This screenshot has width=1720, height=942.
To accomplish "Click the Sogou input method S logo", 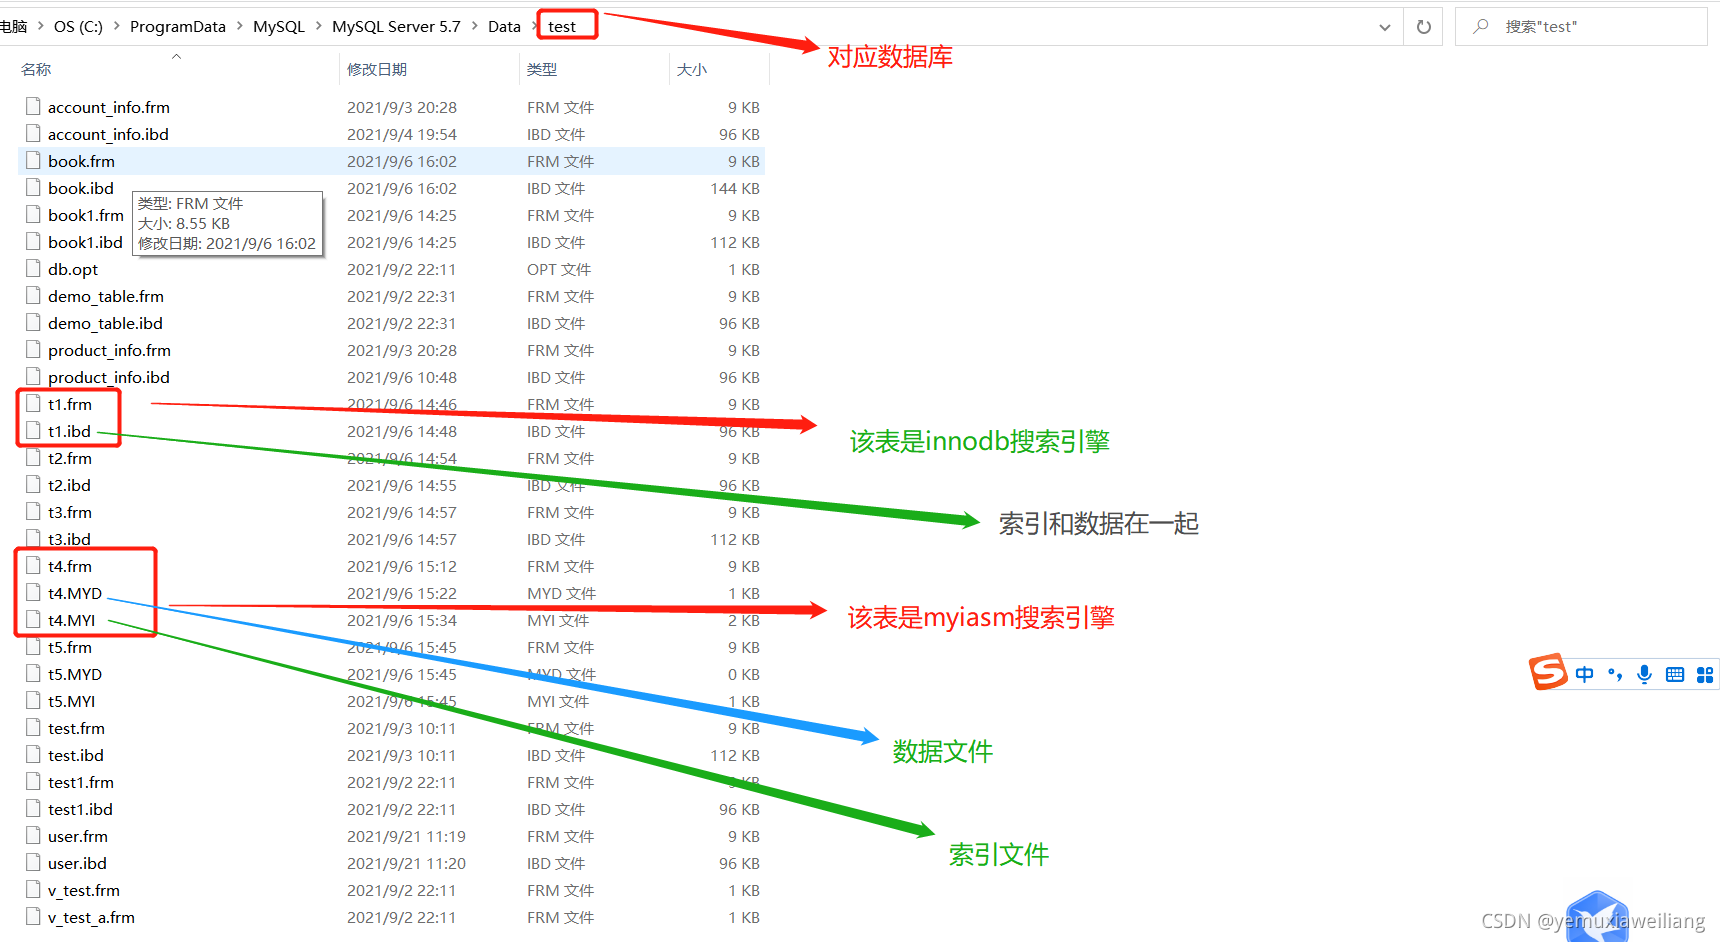I will (x=1548, y=672).
